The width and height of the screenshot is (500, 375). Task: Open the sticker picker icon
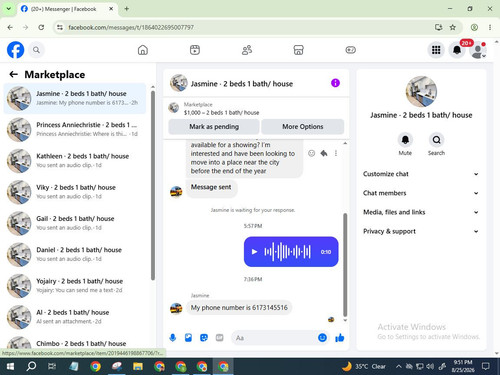click(204, 338)
